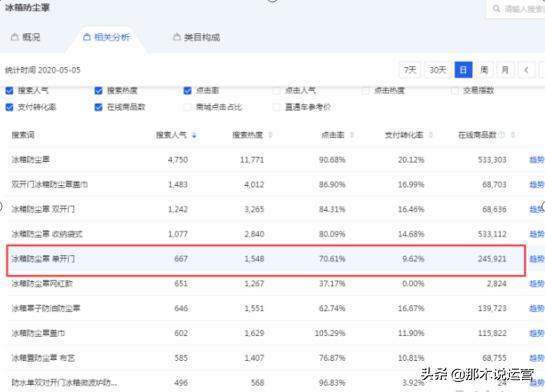The height and width of the screenshot is (392, 545).
Task: Uncheck the 搜索热度 checkbox
Action: (98, 91)
